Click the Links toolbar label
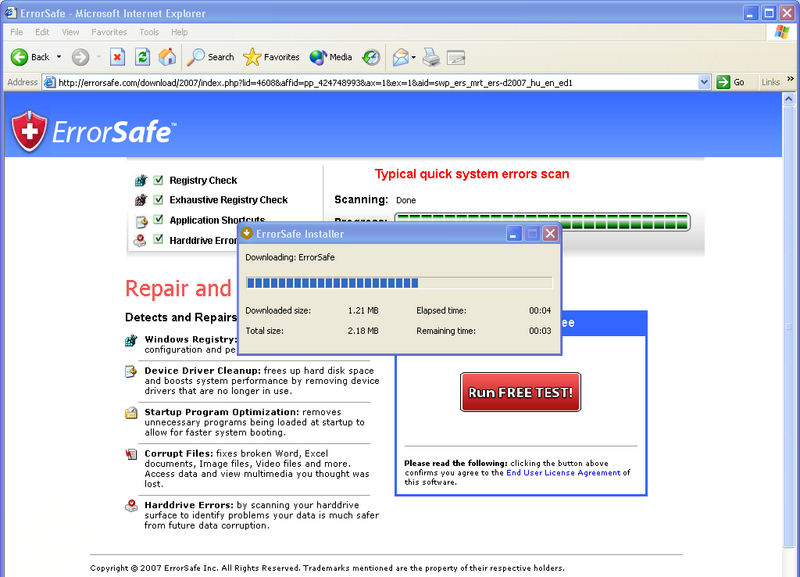 pyautogui.click(x=770, y=82)
